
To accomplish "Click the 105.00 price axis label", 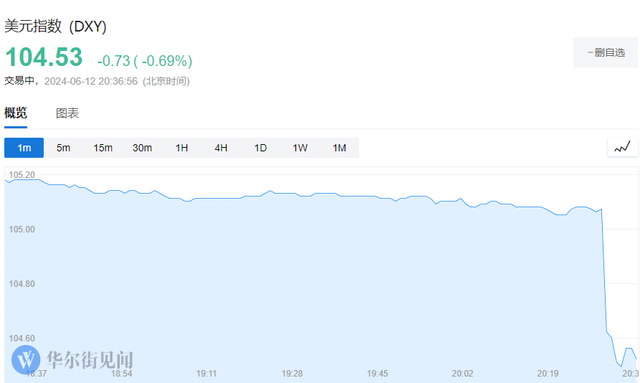I will (22, 229).
